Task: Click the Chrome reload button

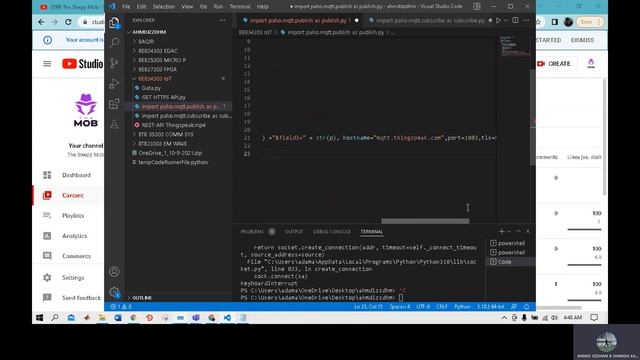Action: coord(68,22)
